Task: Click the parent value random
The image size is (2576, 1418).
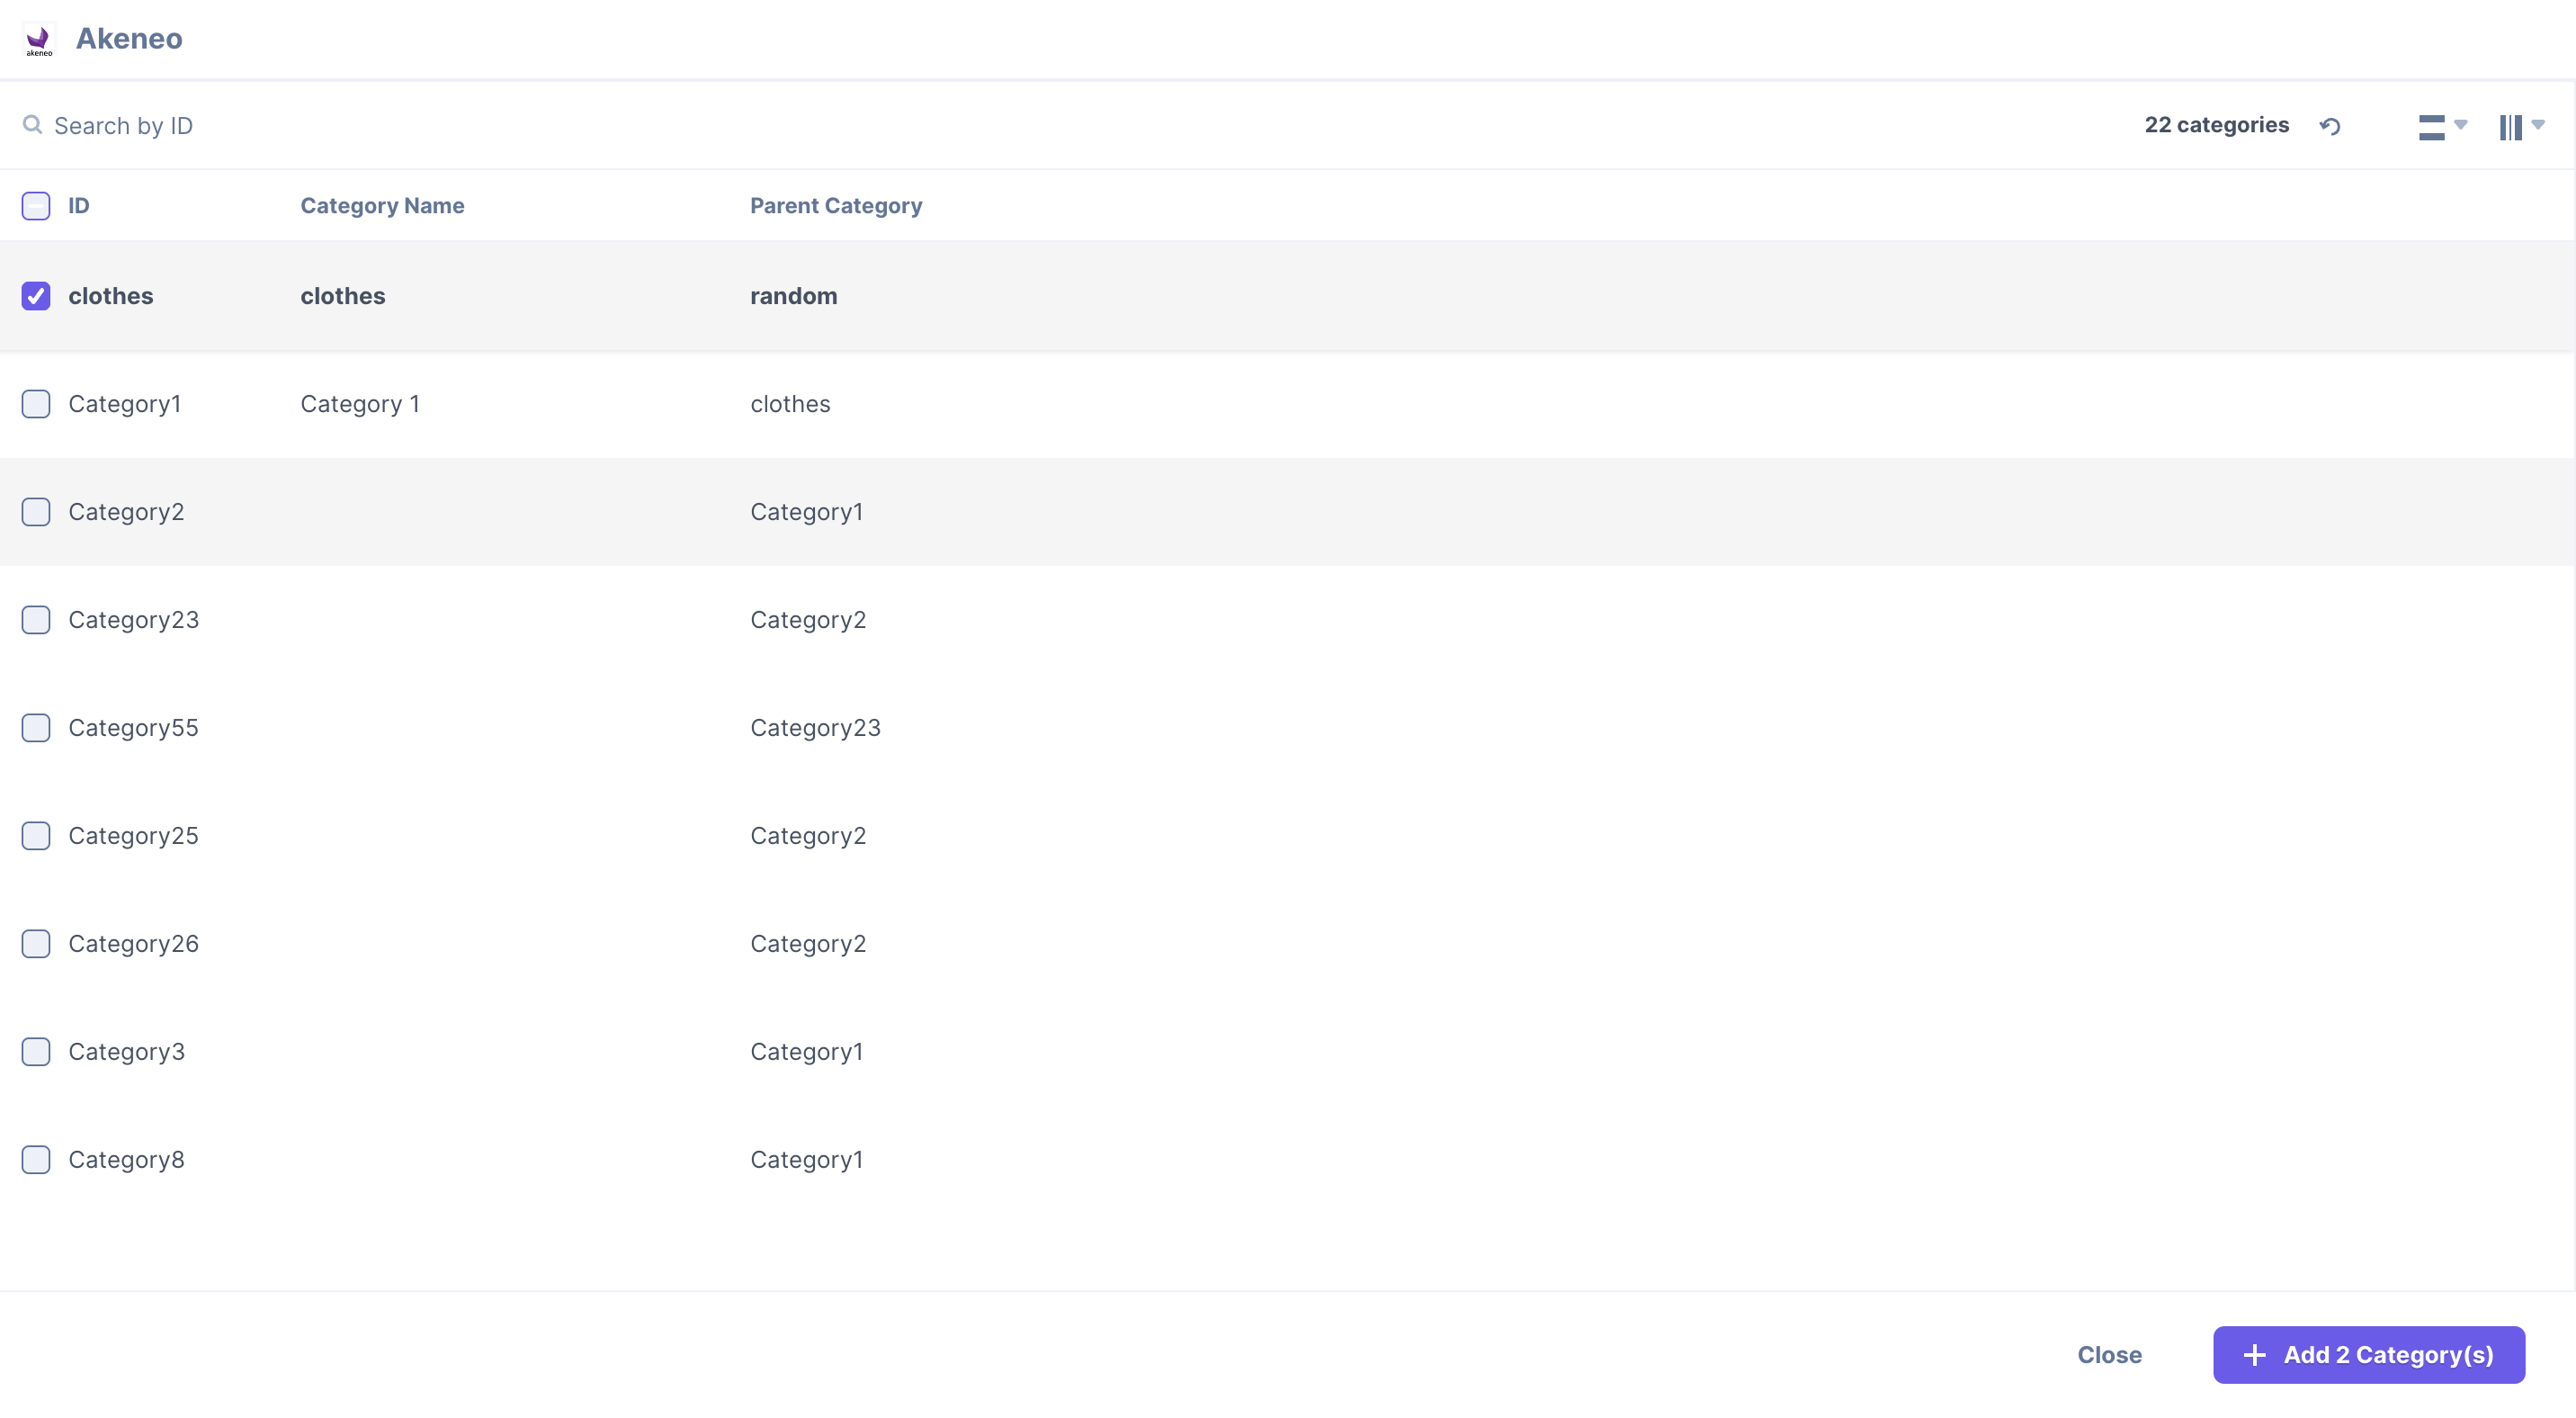Action: click(794, 296)
